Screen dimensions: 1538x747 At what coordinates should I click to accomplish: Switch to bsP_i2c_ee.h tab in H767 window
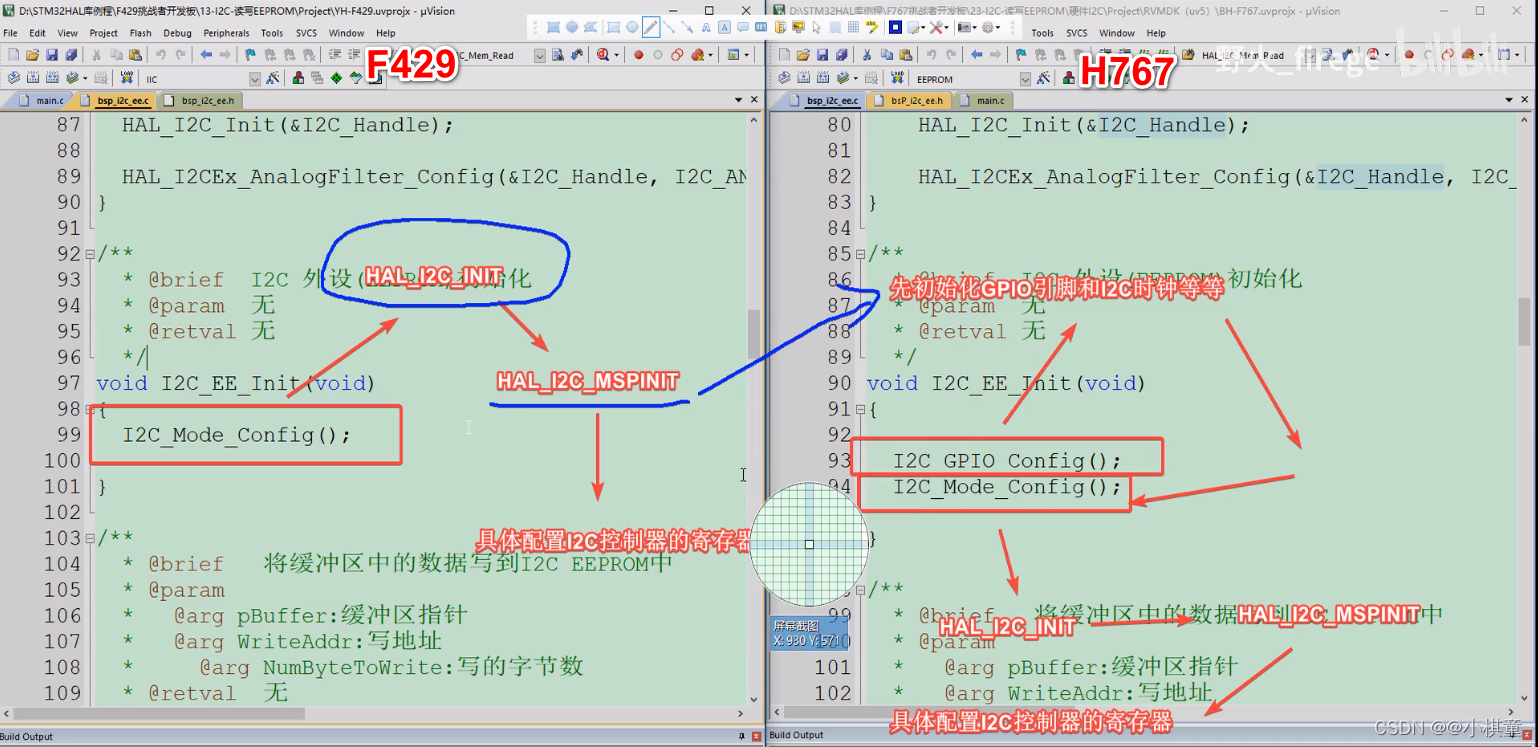[911, 100]
